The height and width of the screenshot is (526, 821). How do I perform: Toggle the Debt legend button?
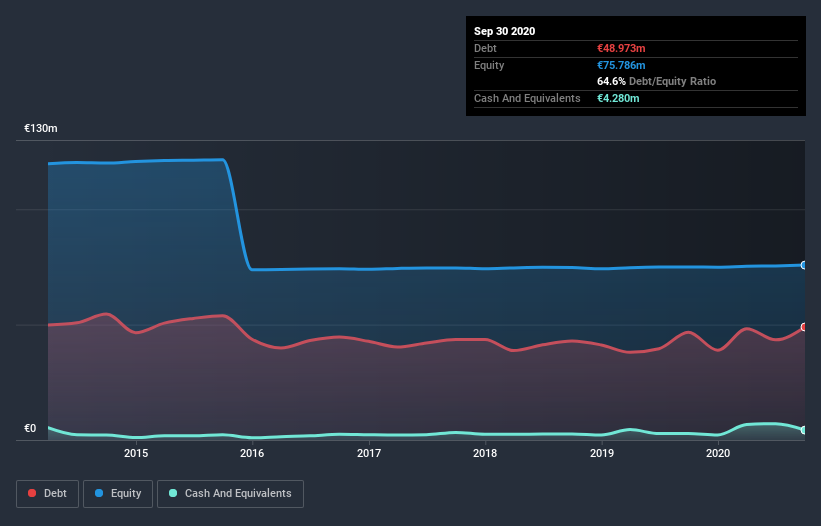pos(47,494)
